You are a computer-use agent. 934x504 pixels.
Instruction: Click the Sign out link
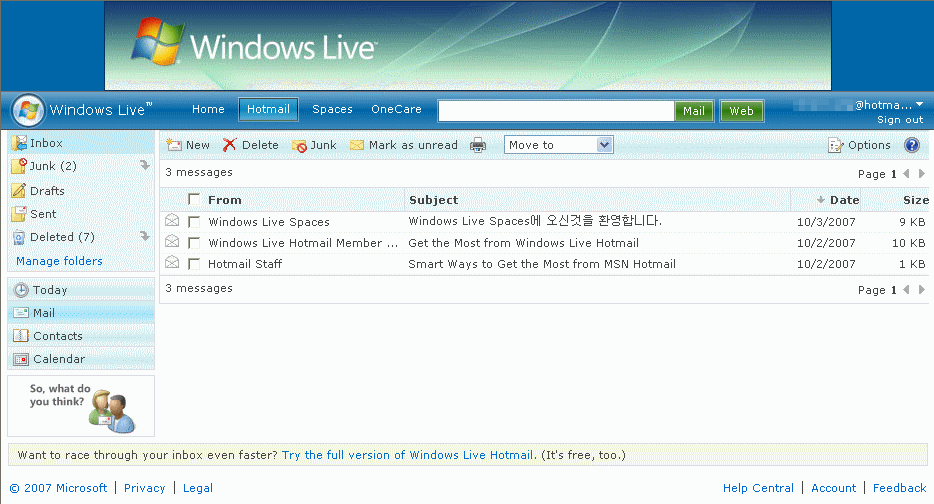[900, 120]
